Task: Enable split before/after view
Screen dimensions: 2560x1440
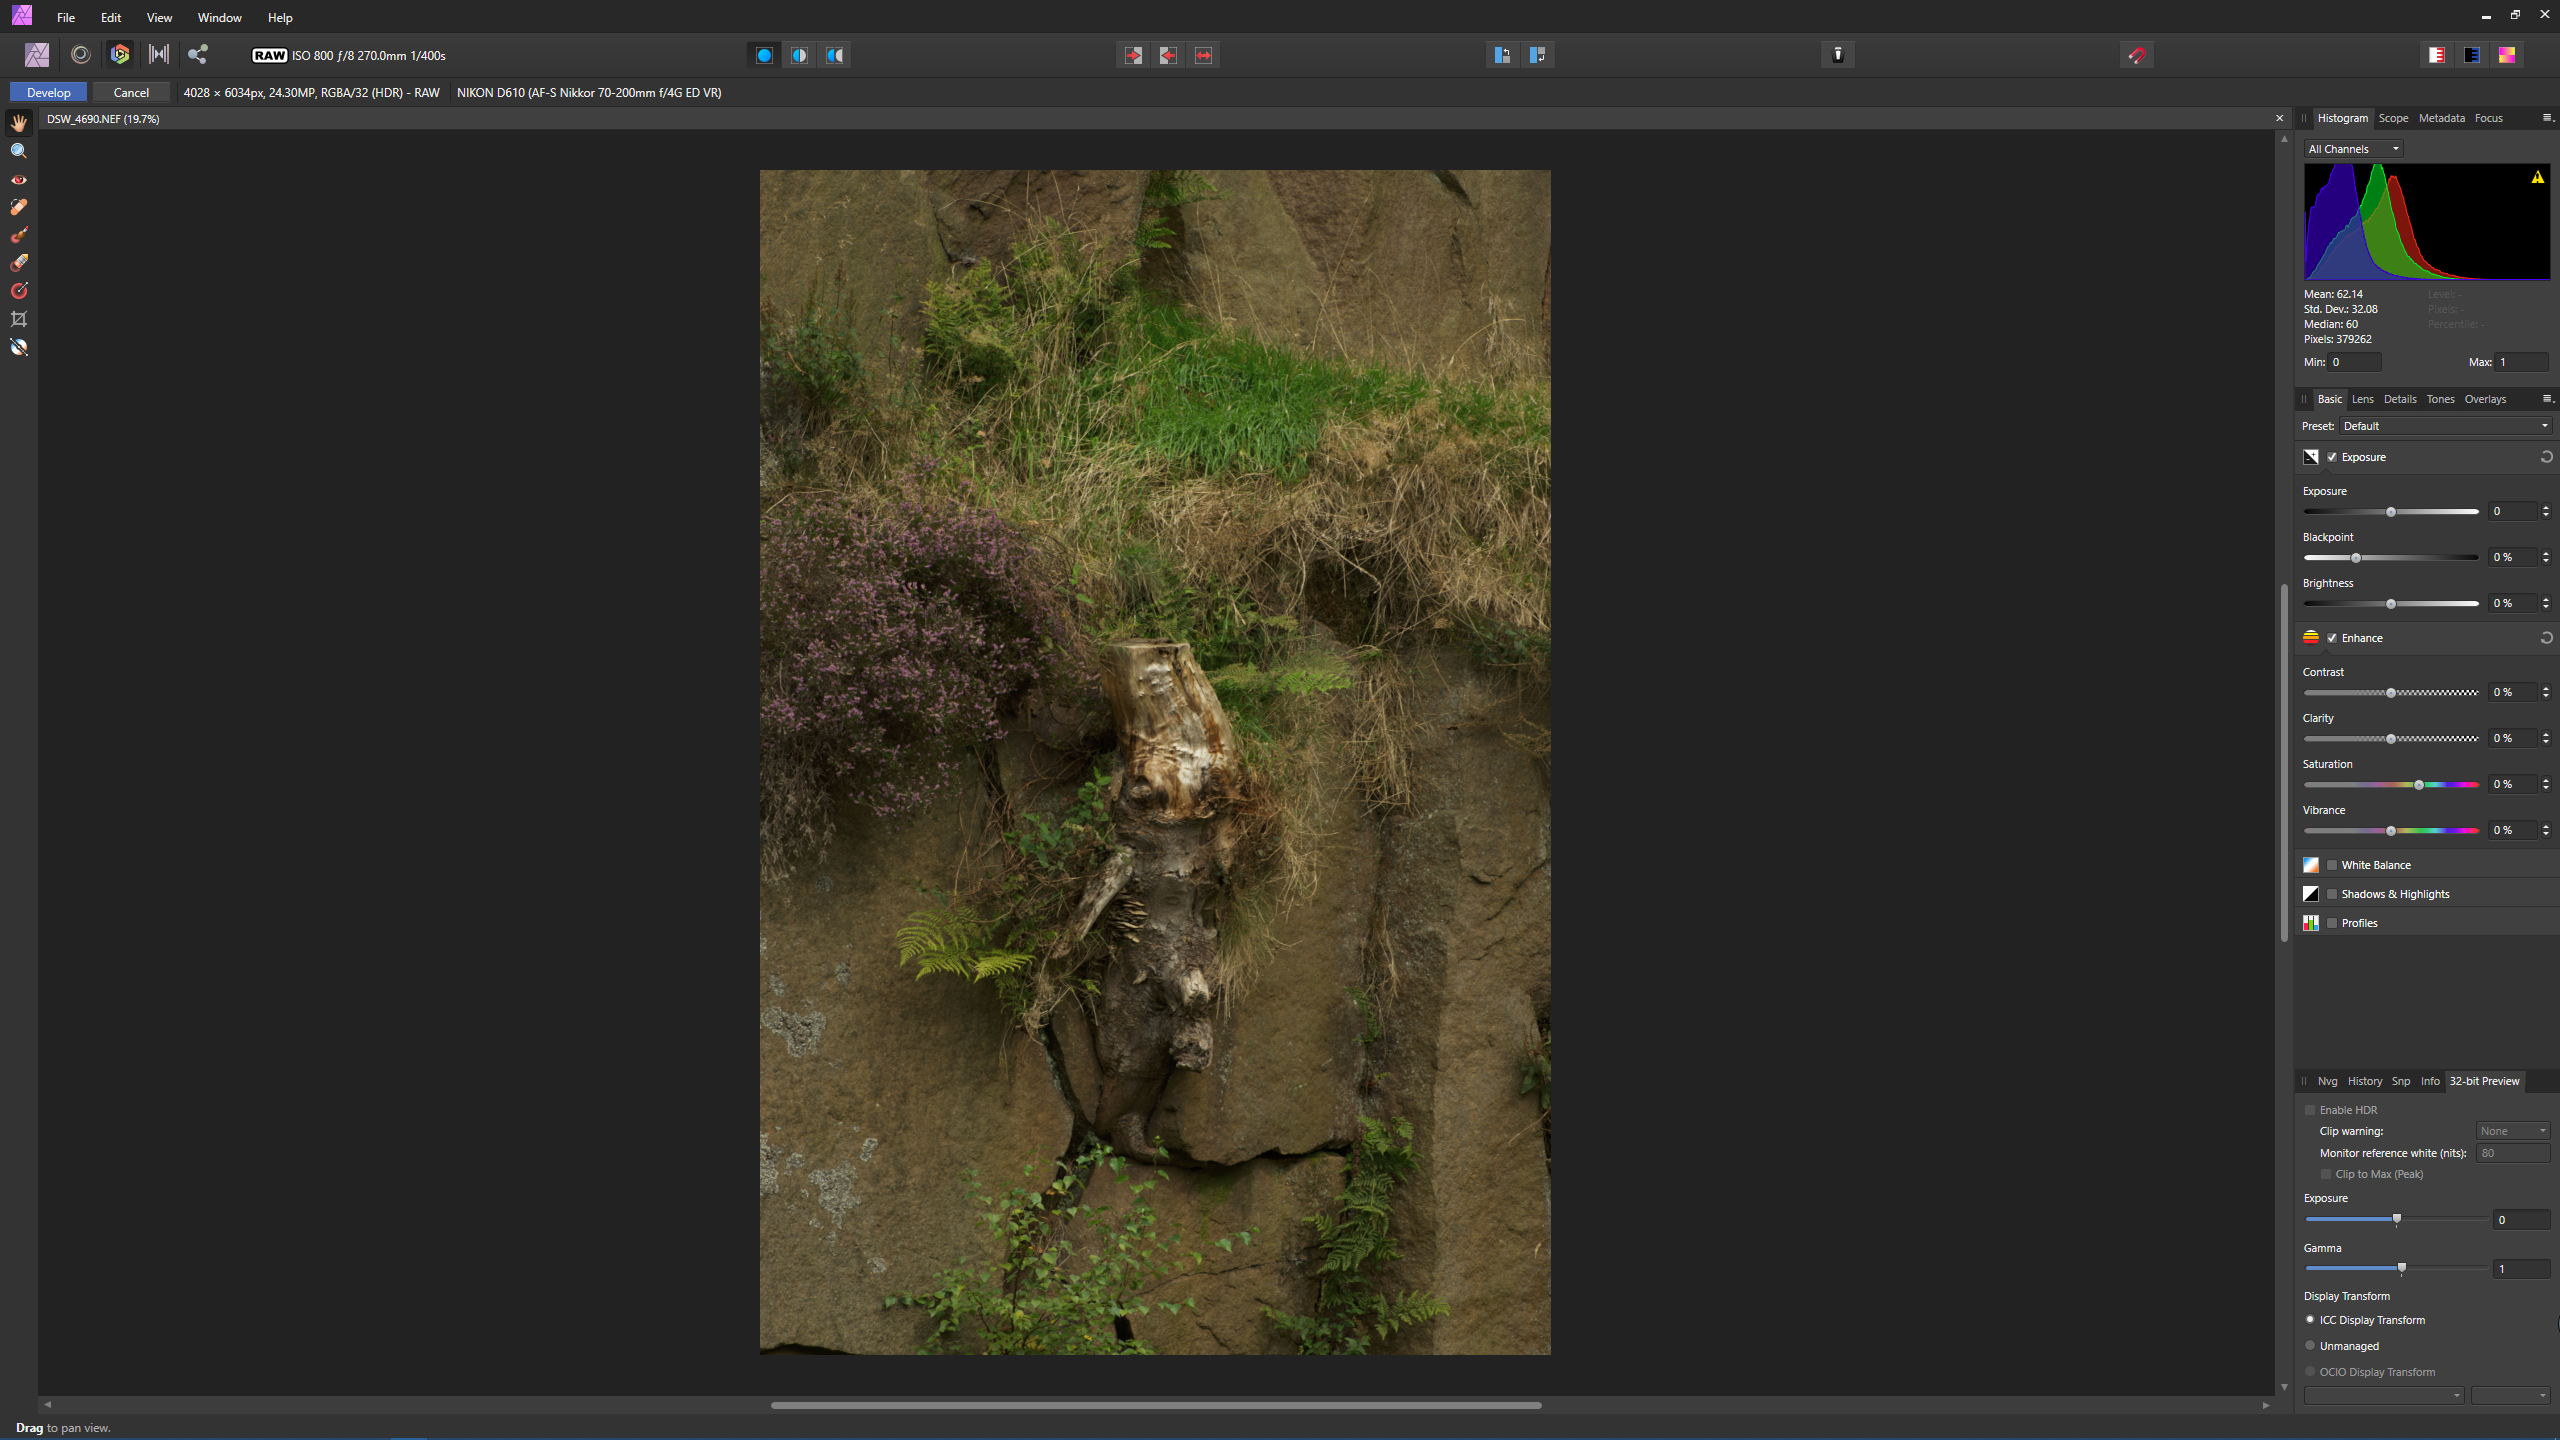Action: 800,55
